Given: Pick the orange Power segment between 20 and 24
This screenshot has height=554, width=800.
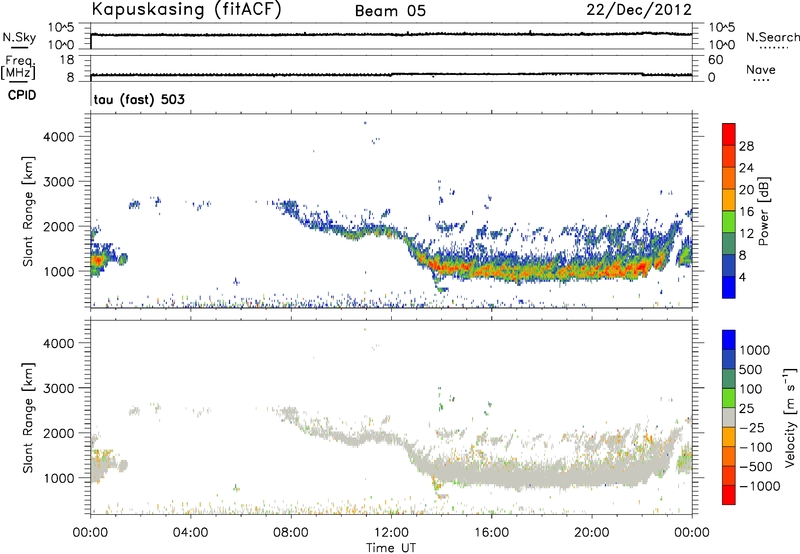Looking at the screenshot, I should pyautogui.click(x=729, y=179).
